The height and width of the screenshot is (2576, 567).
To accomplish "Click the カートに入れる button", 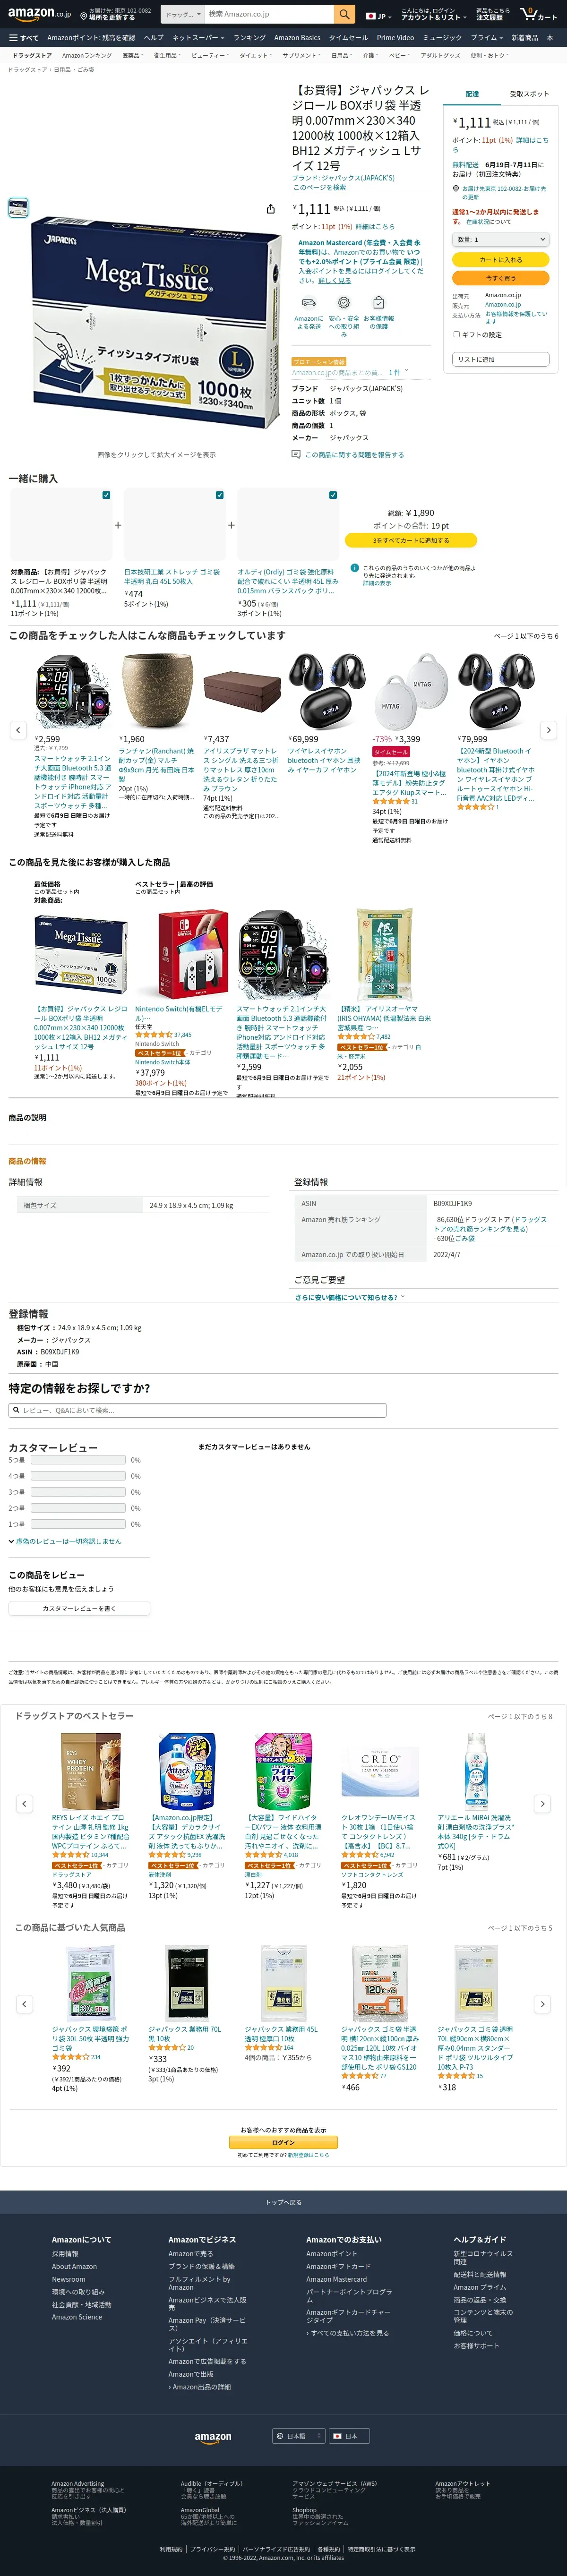I will (501, 260).
